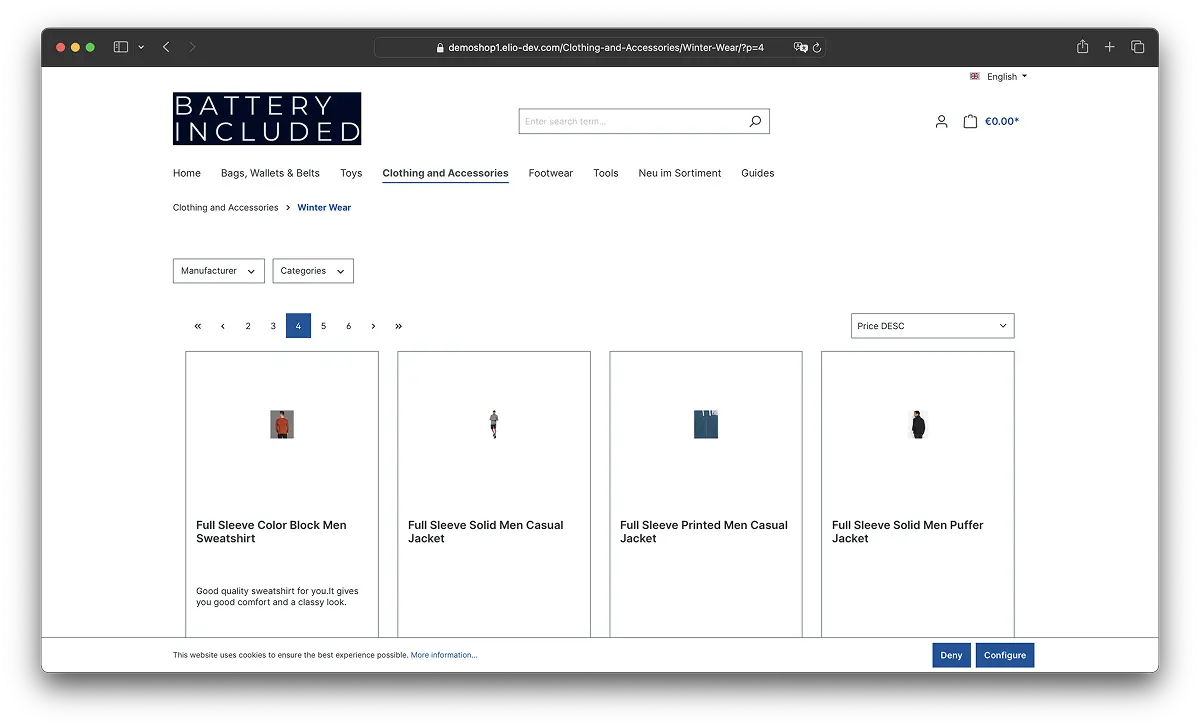The width and height of the screenshot is (1200, 727).
Task: Open the Manufacturer filter dropdown
Action: 218,270
